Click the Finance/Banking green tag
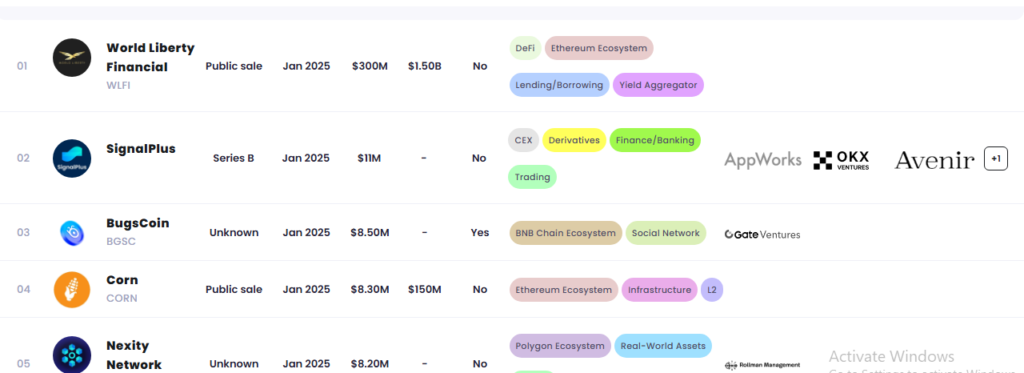Screen dimensions: 1024x373 pos(655,140)
